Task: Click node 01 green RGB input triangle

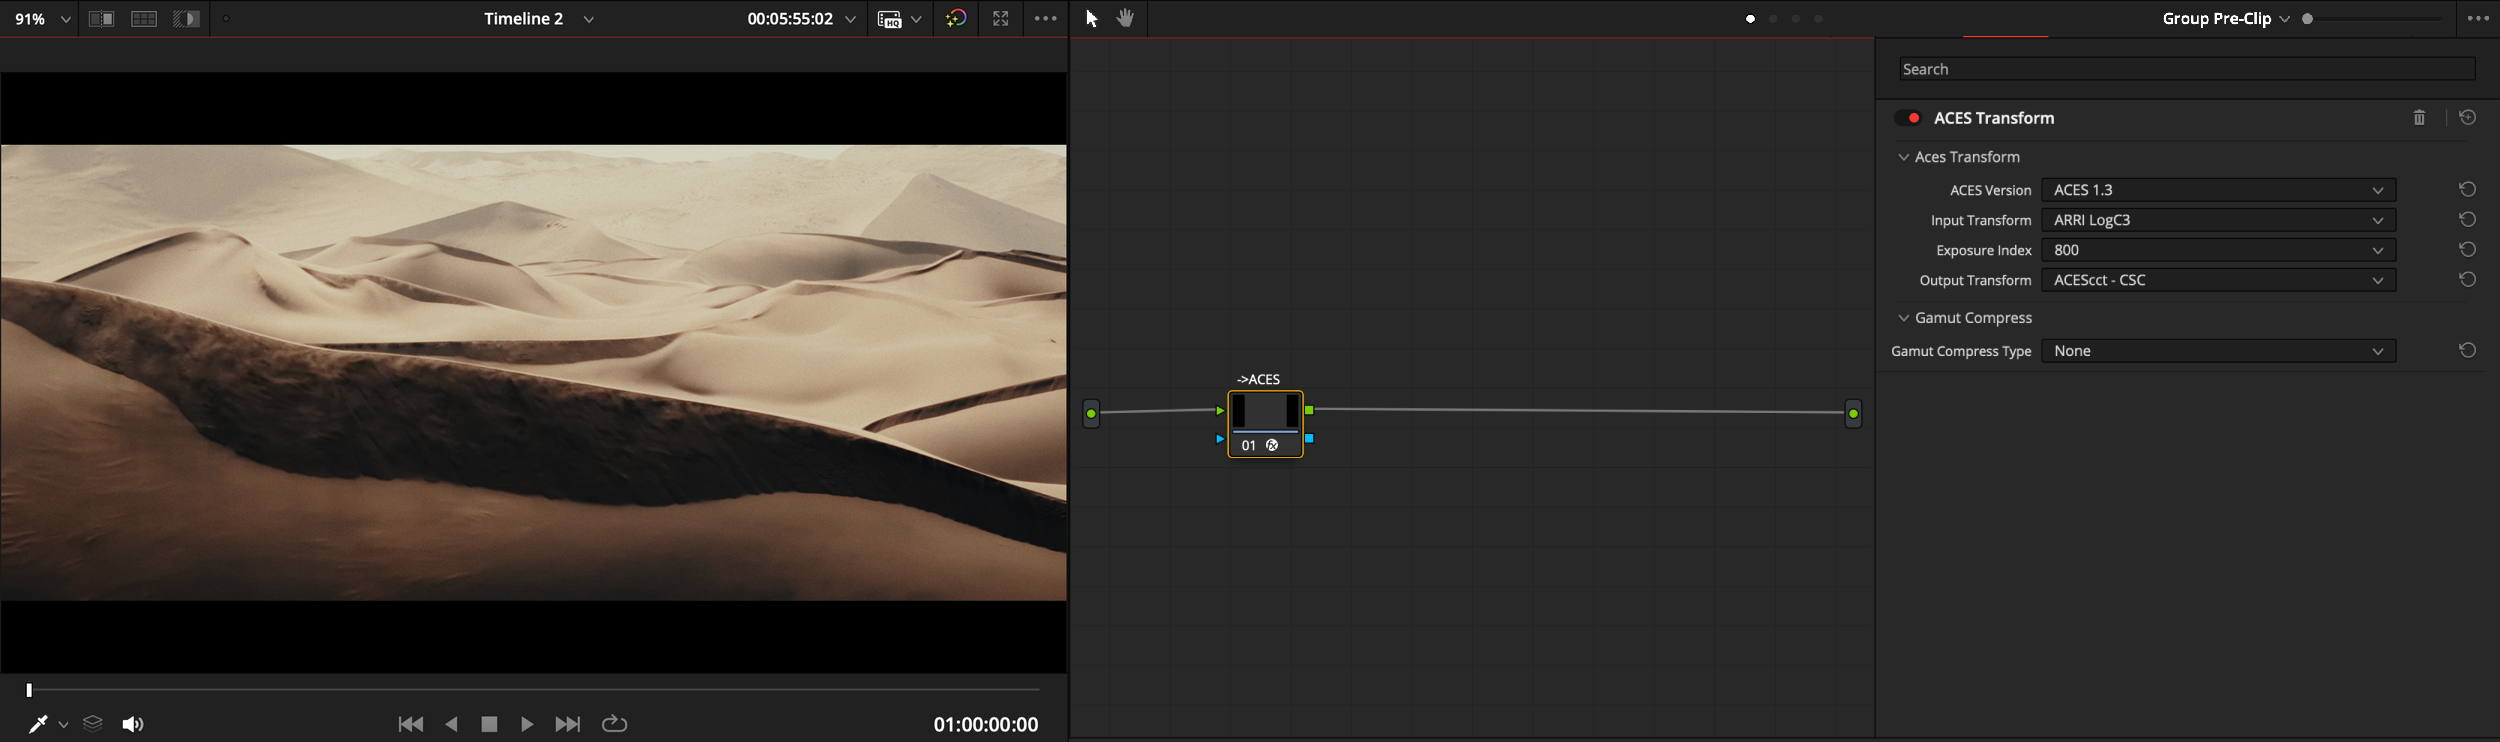Action: (1220, 411)
